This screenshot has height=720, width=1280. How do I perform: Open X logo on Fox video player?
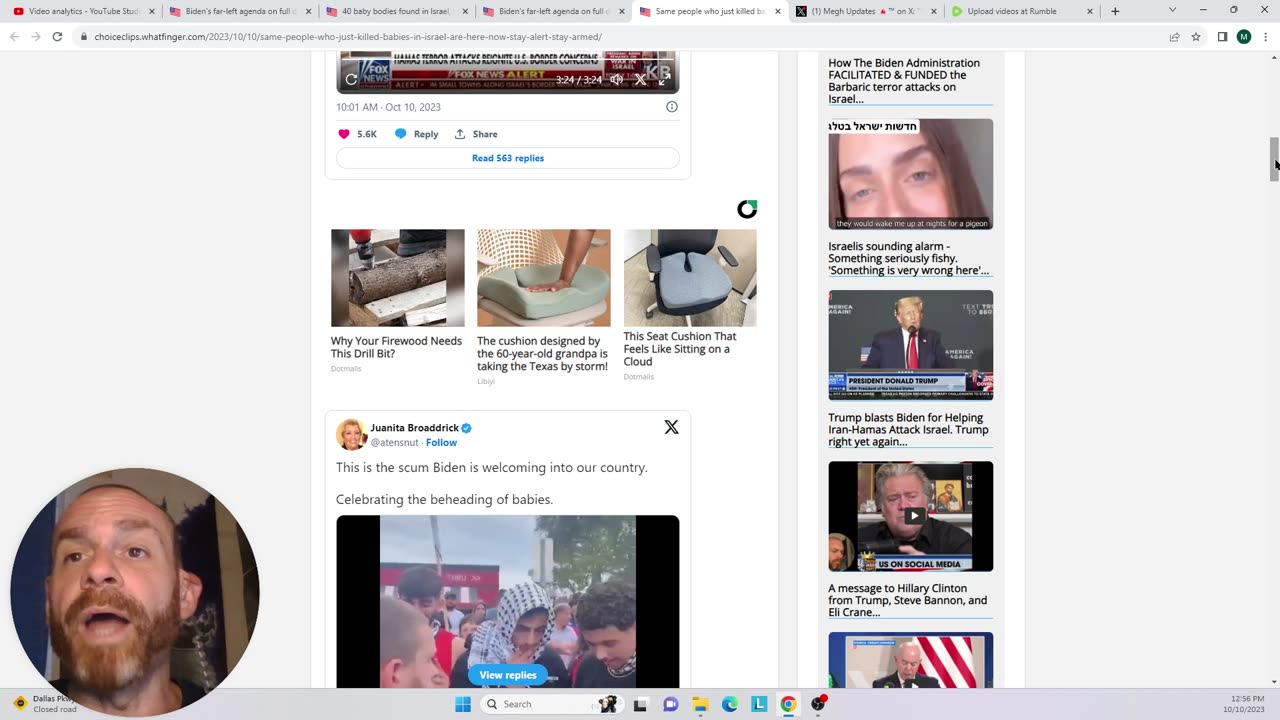pos(641,79)
